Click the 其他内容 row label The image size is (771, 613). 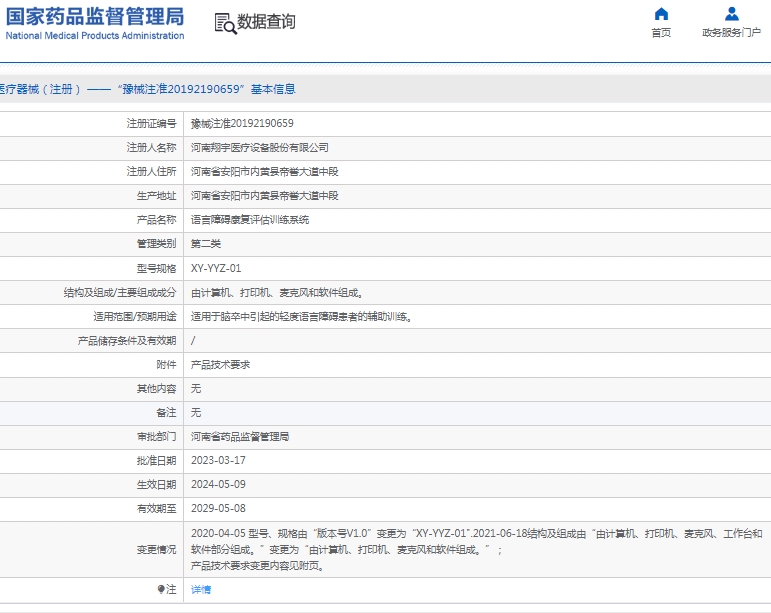(x=156, y=389)
